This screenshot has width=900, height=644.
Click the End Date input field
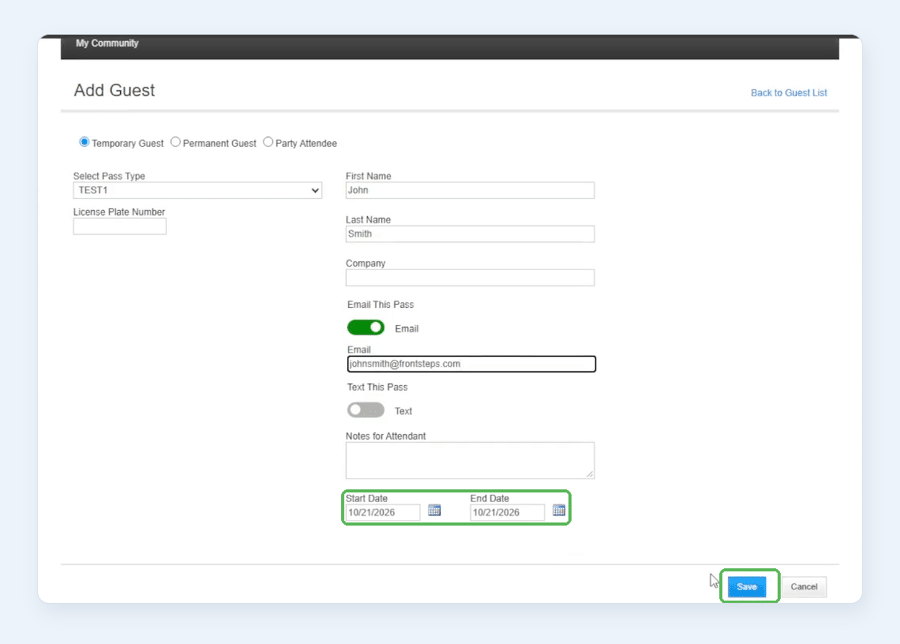click(x=507, y=513)
